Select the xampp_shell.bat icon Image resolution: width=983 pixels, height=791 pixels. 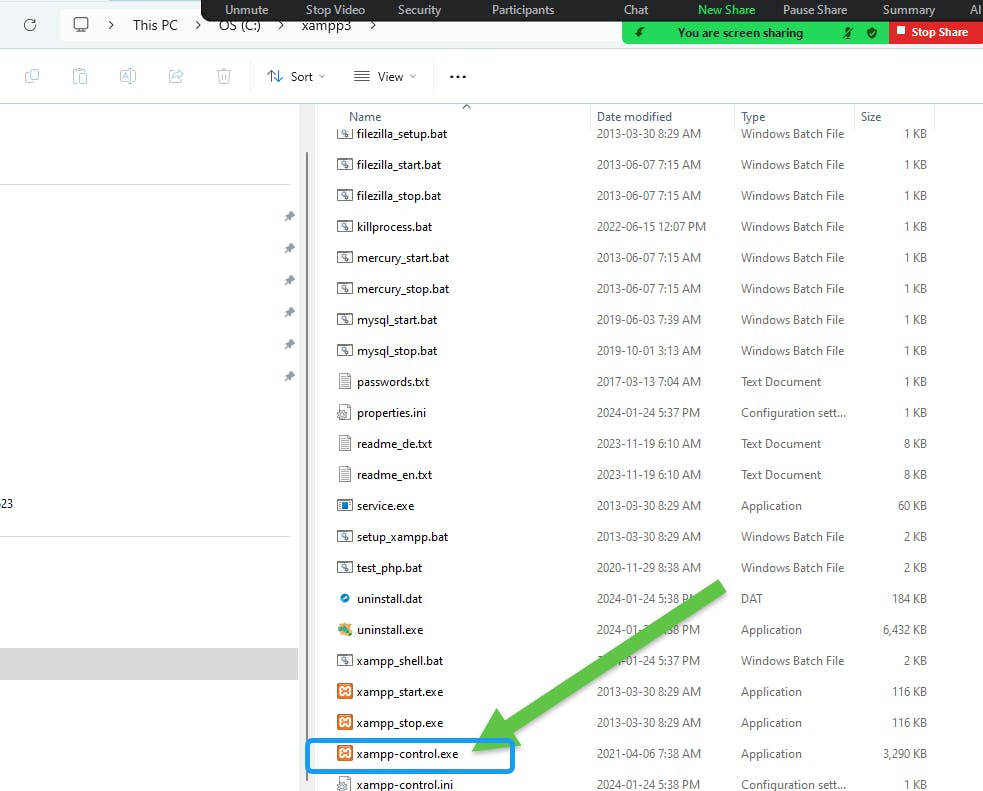coord(345,660)
